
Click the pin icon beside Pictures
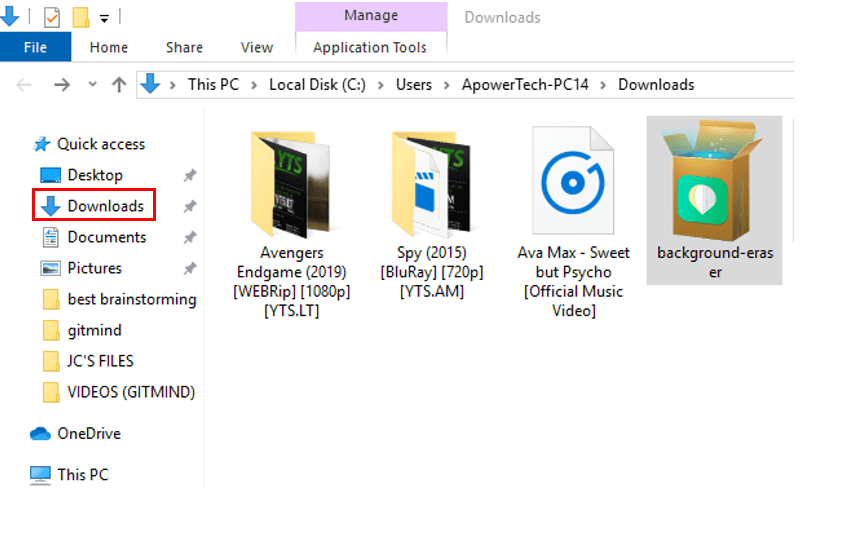(x=190, y=268)
